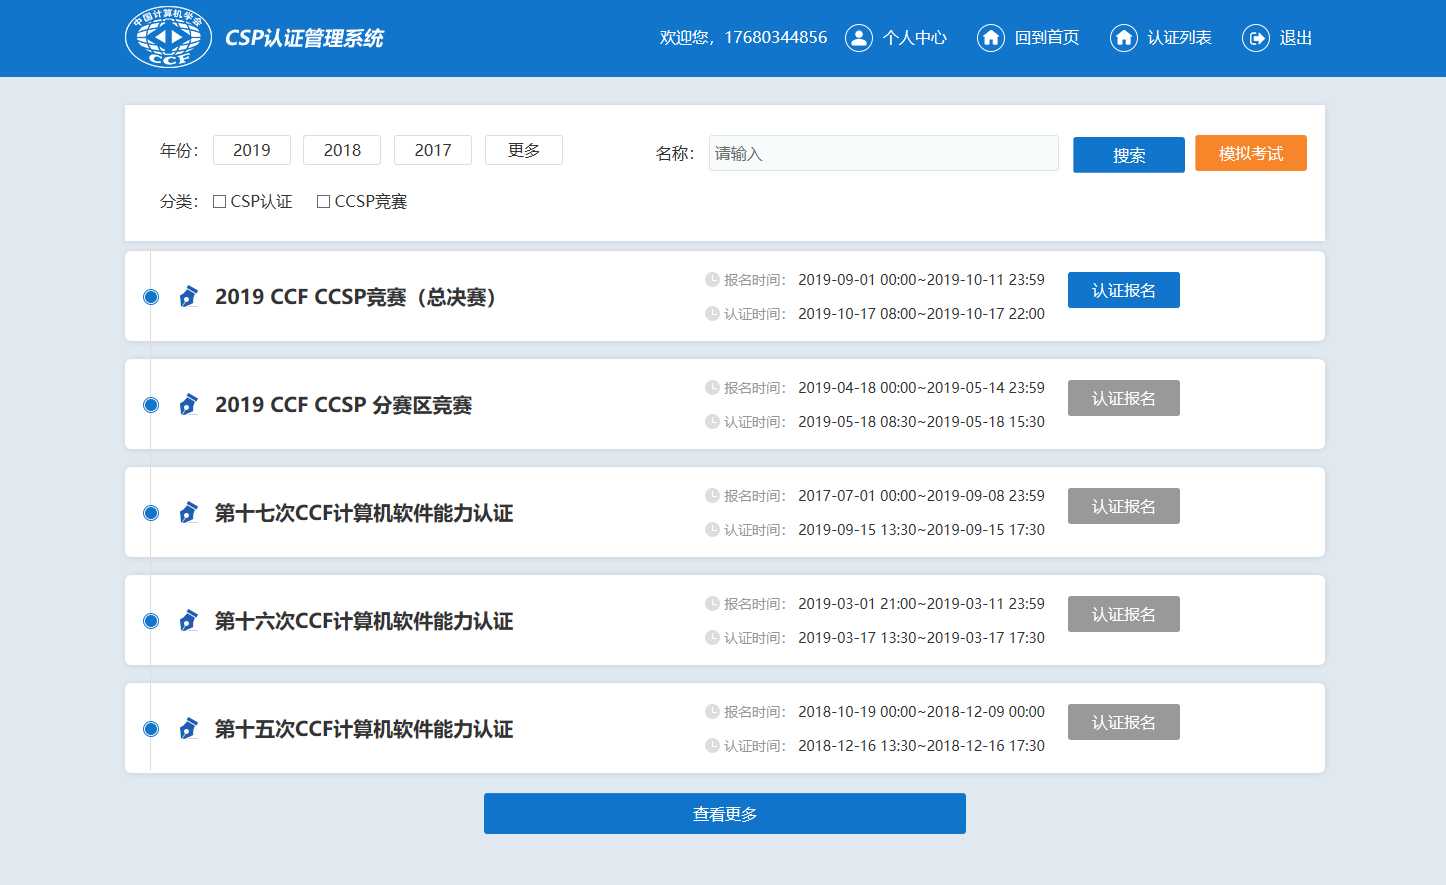The width and height of the screenshot is (1446, 885).
Task: Click pen icon beside 第十六次CCF计算机软件能力认证
Action: (188, 620)
